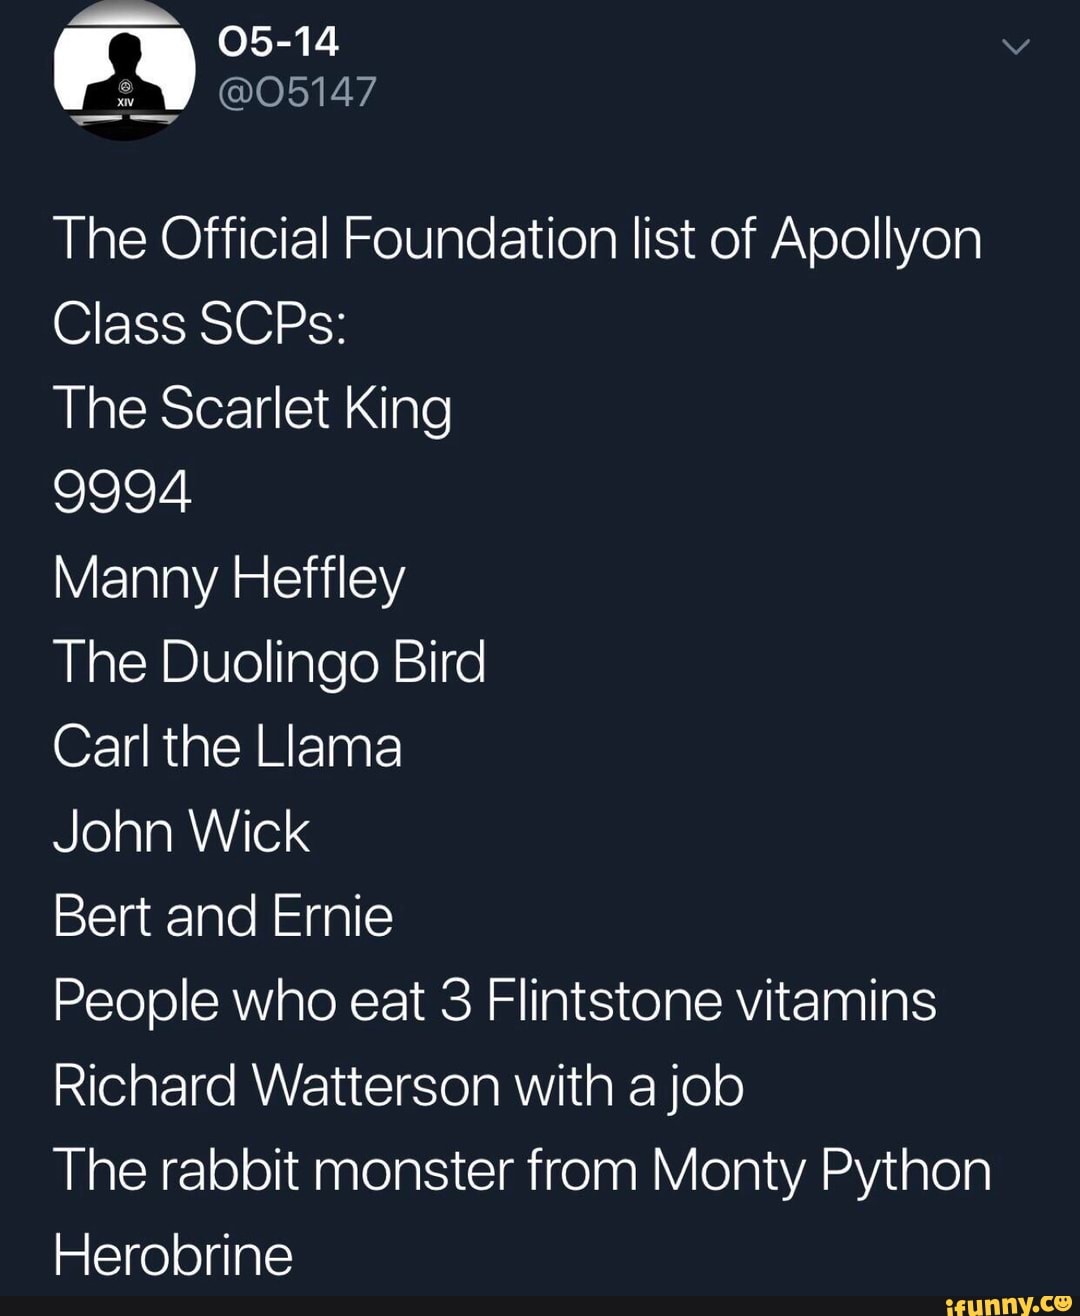Click 'Herobrine' at the list bottom

[x=170, y=1253]
